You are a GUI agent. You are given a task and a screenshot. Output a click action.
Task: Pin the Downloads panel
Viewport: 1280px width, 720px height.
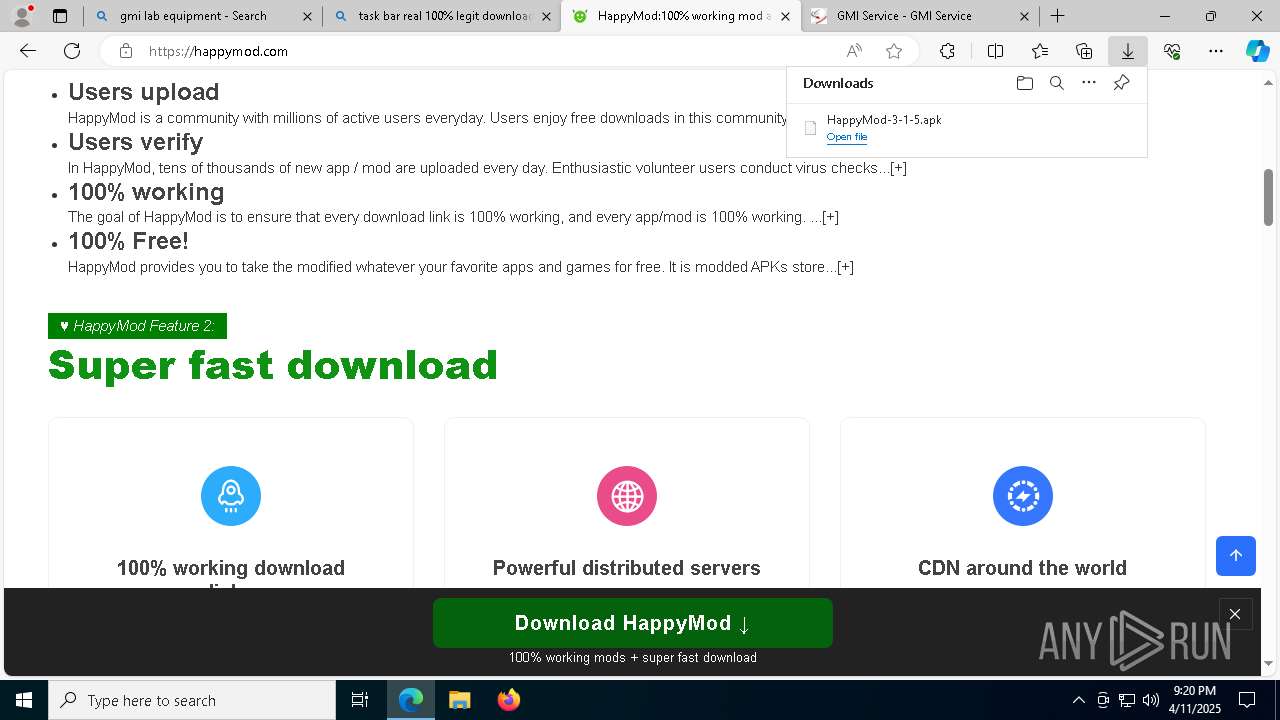coord(1121,83)
